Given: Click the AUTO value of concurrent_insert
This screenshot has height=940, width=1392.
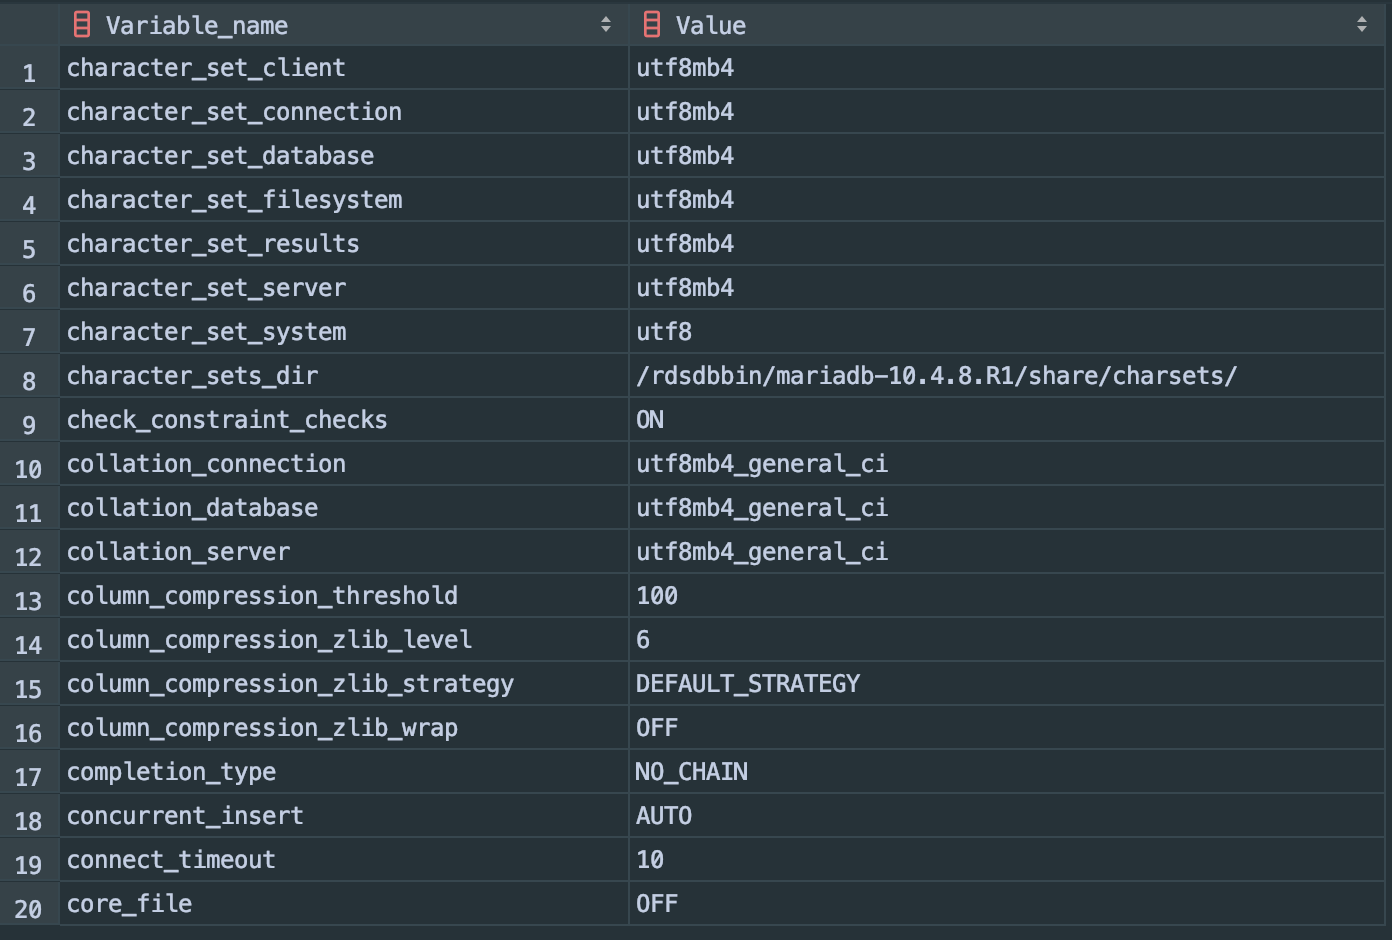Looking at the screenshot, I should [x=664, y=816].
